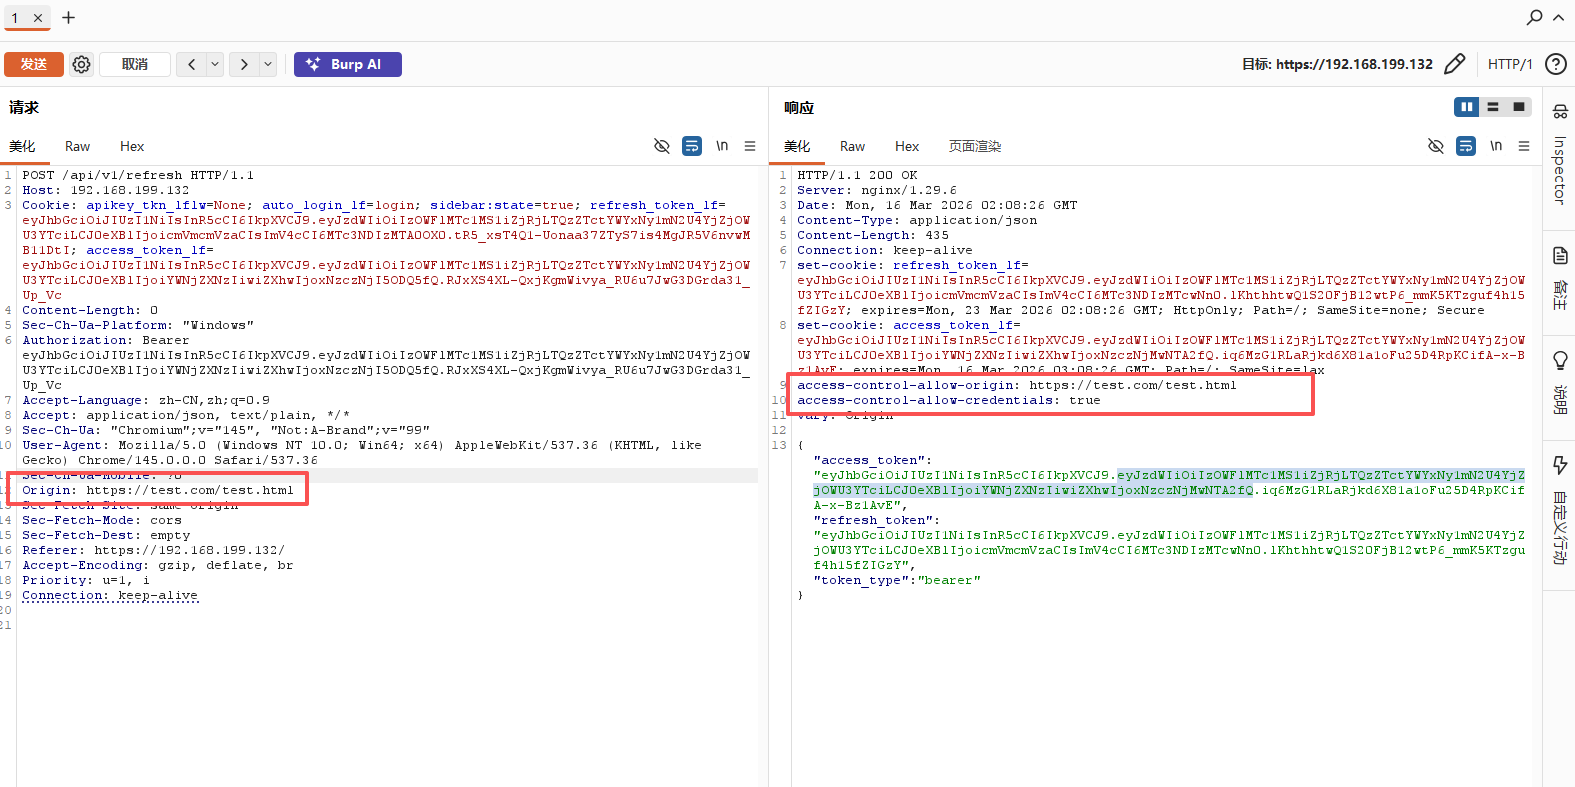
Task: Open Repeater settings gear icon
Action: (82, 64)
